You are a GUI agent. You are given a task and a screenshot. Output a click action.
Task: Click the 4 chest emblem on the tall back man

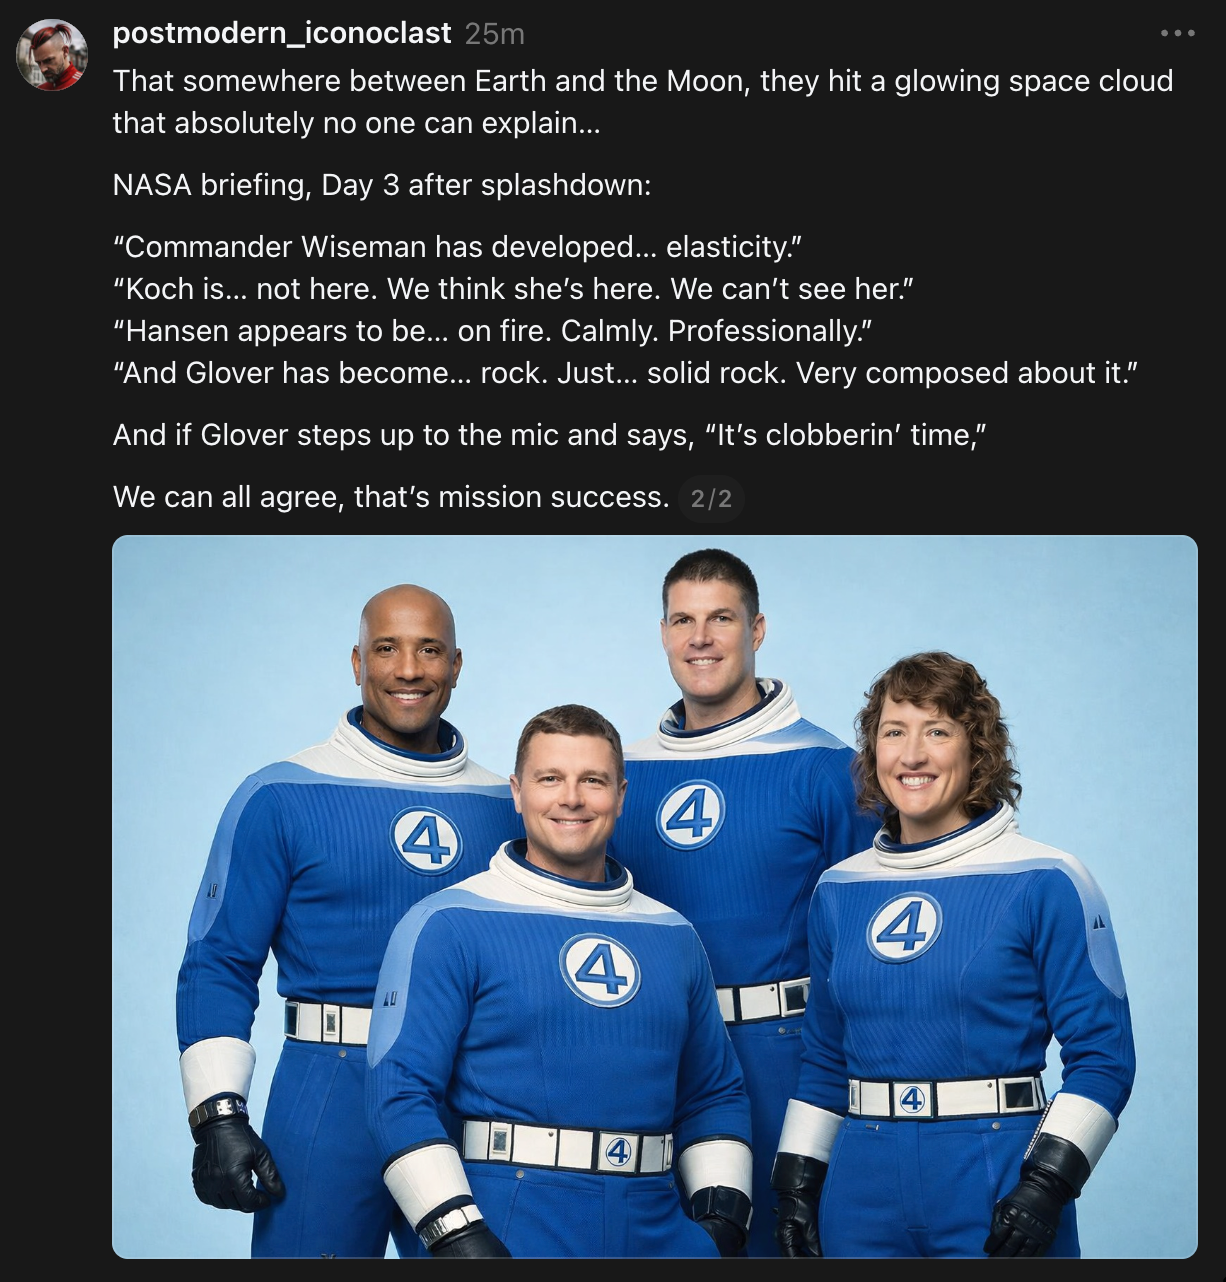(690, 815)
